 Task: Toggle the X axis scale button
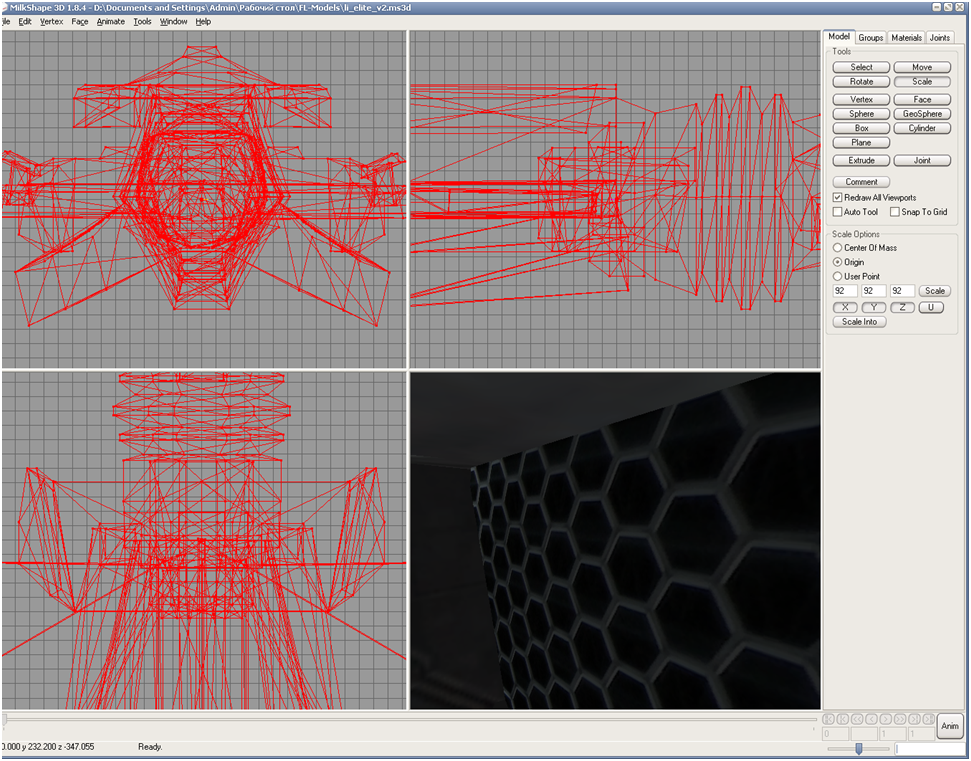click(845, 307)
